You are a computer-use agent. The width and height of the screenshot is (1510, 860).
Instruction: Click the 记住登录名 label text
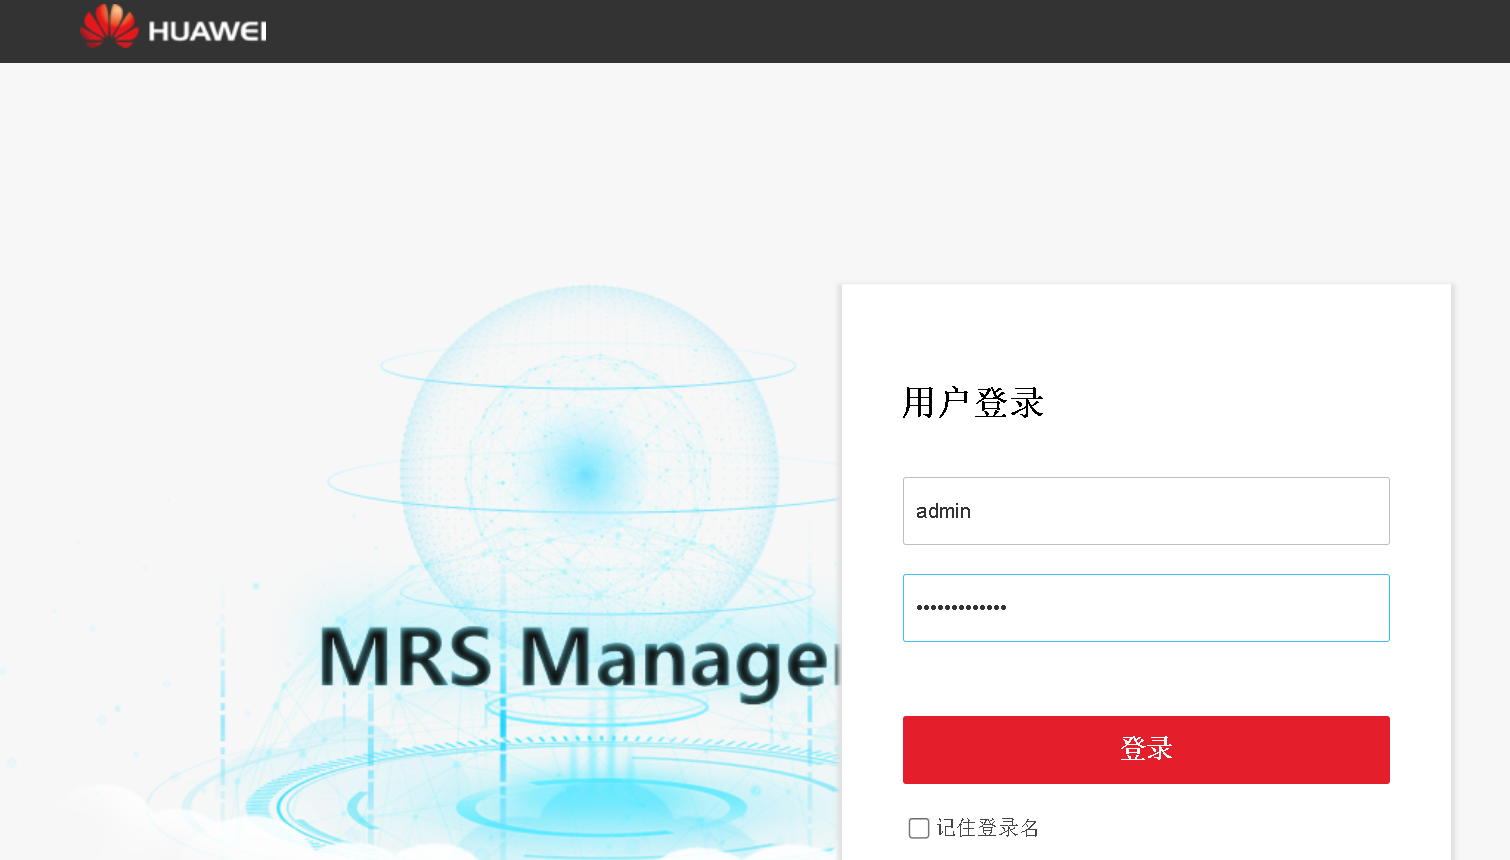point(987,828)
